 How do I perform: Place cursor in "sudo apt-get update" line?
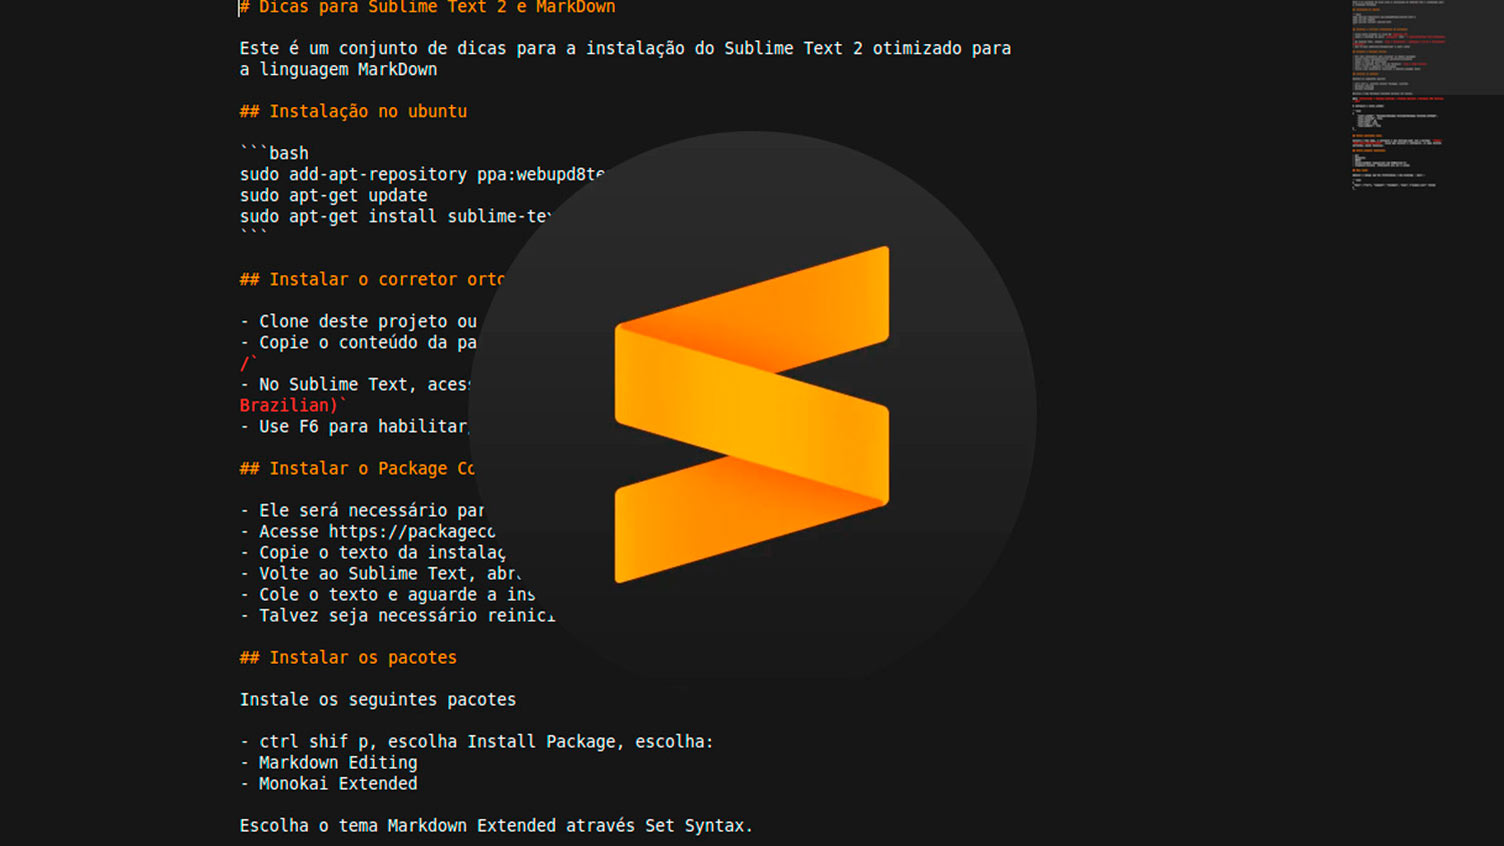tap(333, 195)
